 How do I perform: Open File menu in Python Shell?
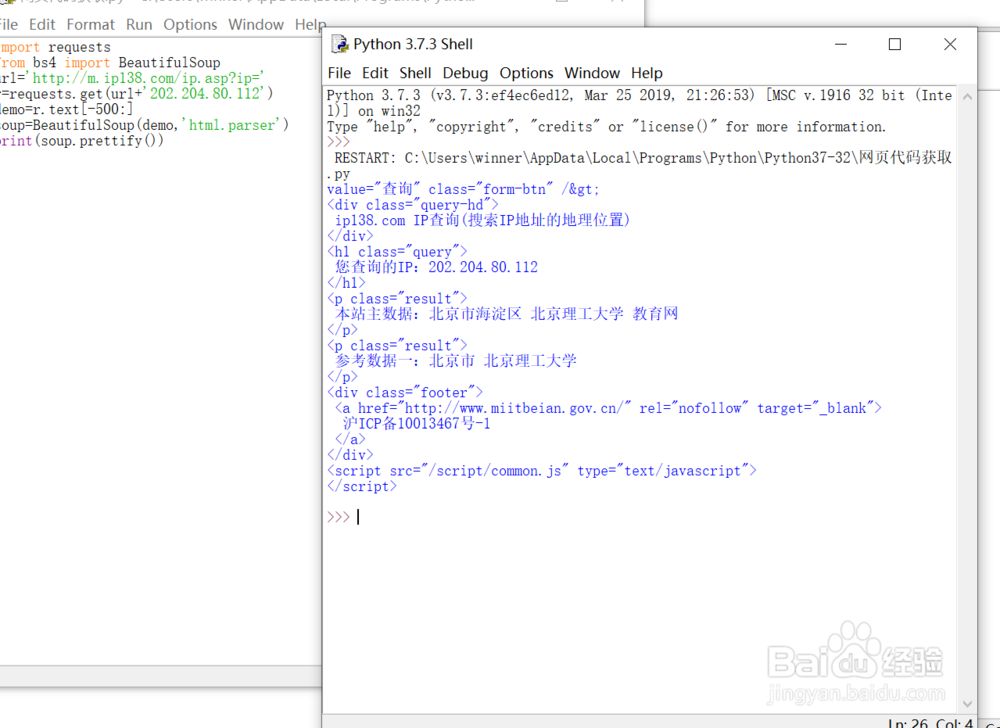point(339,73)
